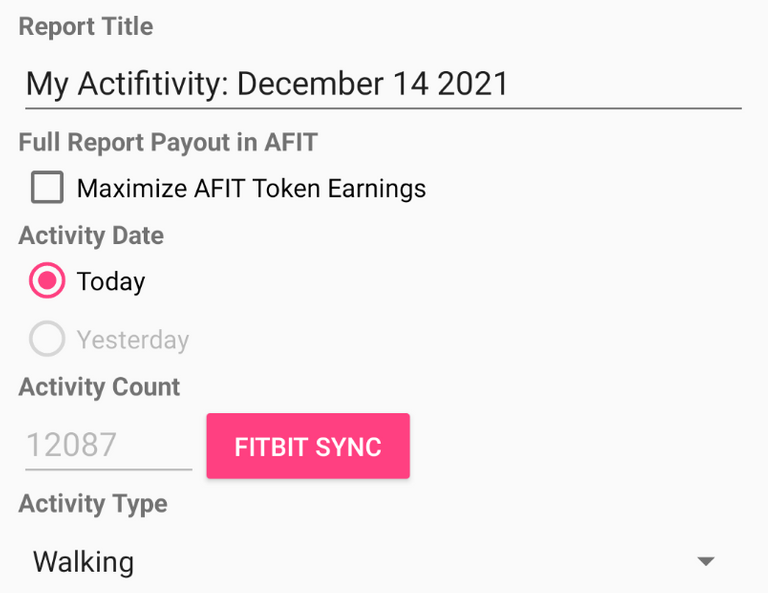
Task: Click the word "My" in the report title
Action: [46, 83]
